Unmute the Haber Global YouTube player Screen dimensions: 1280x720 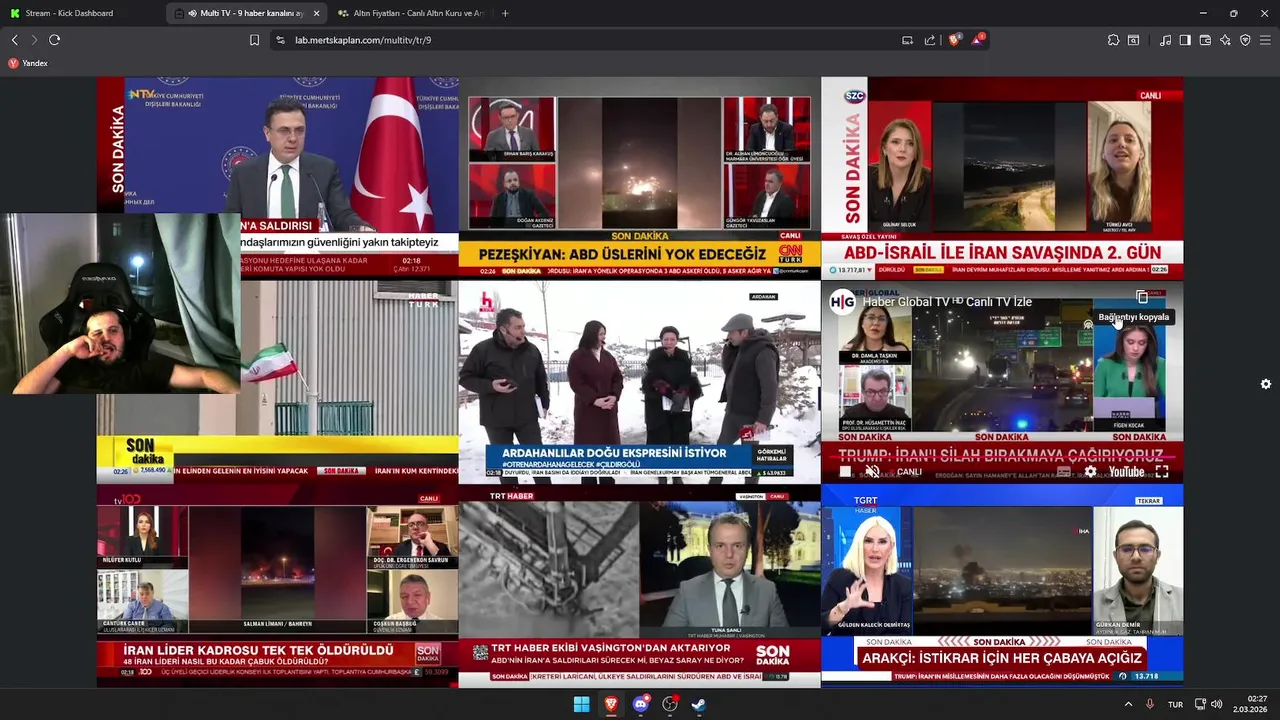[872, 472]
